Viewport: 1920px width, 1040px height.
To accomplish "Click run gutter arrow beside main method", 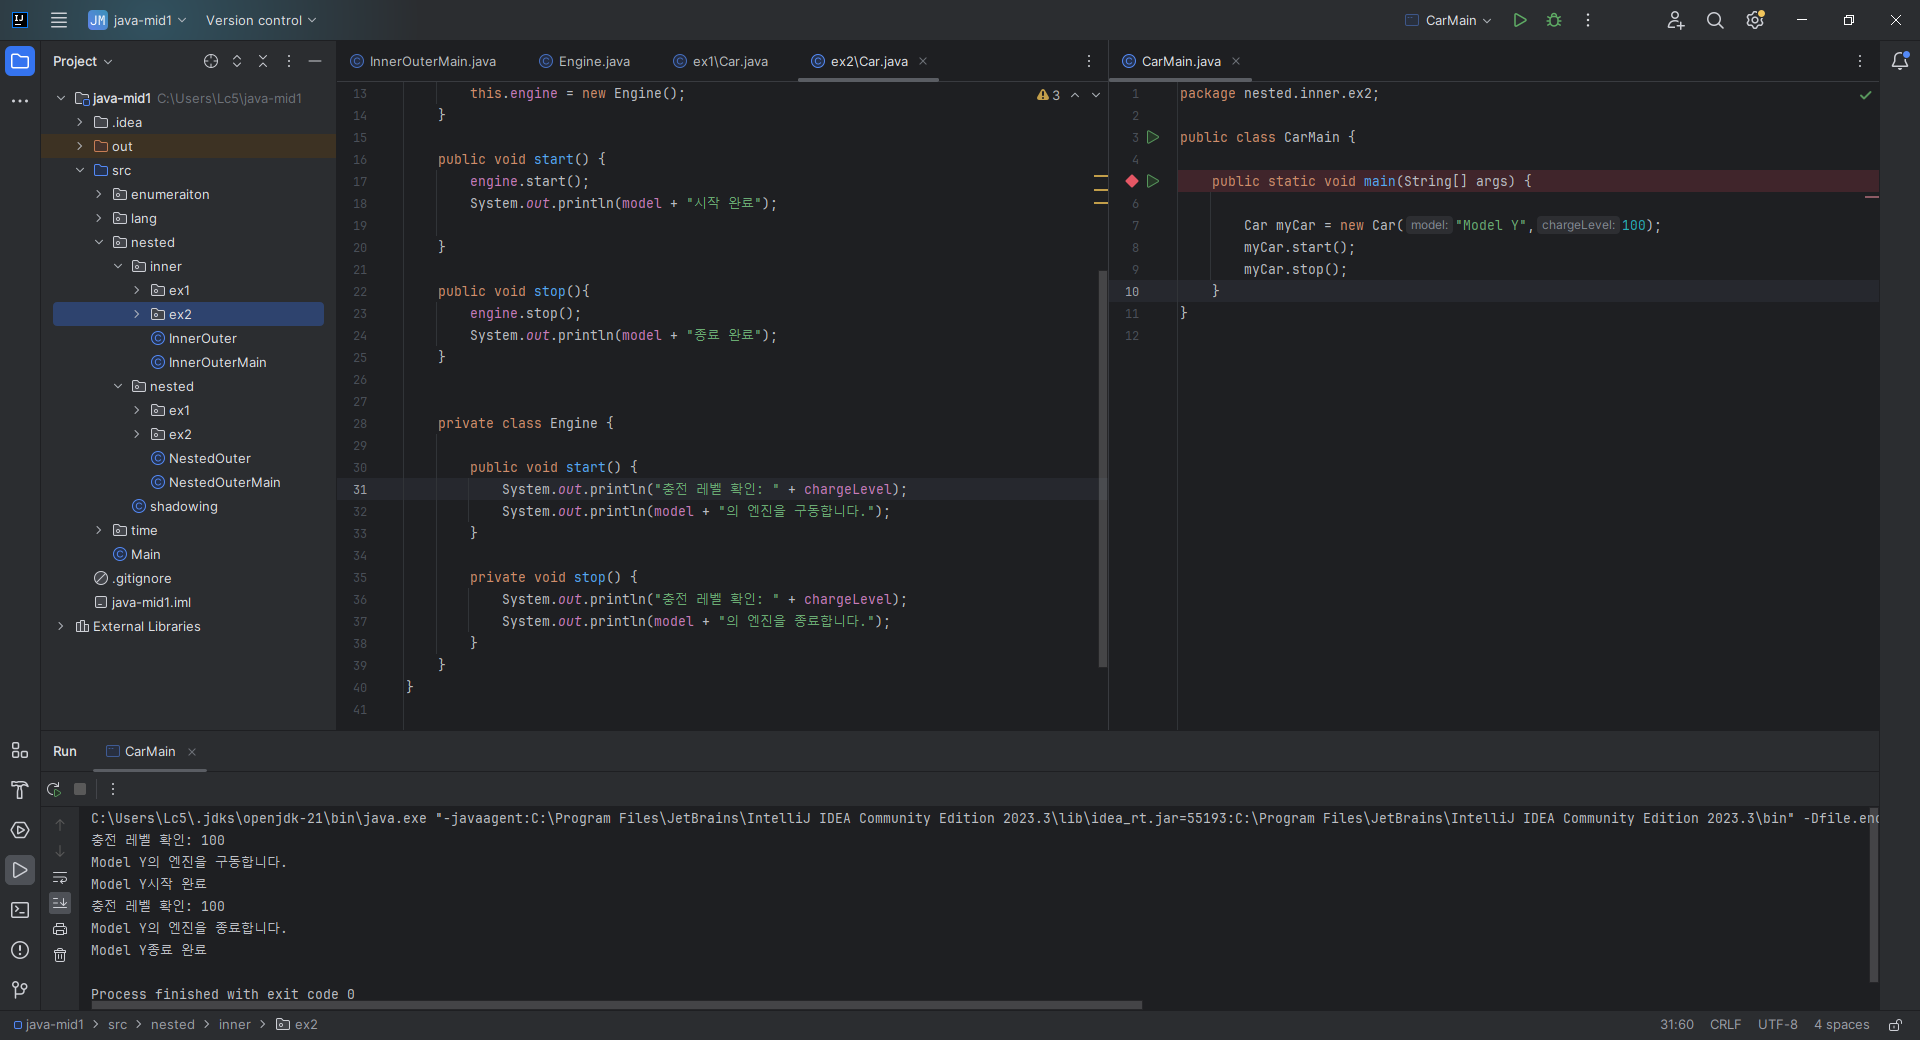I will click(x=1153, y=181).
